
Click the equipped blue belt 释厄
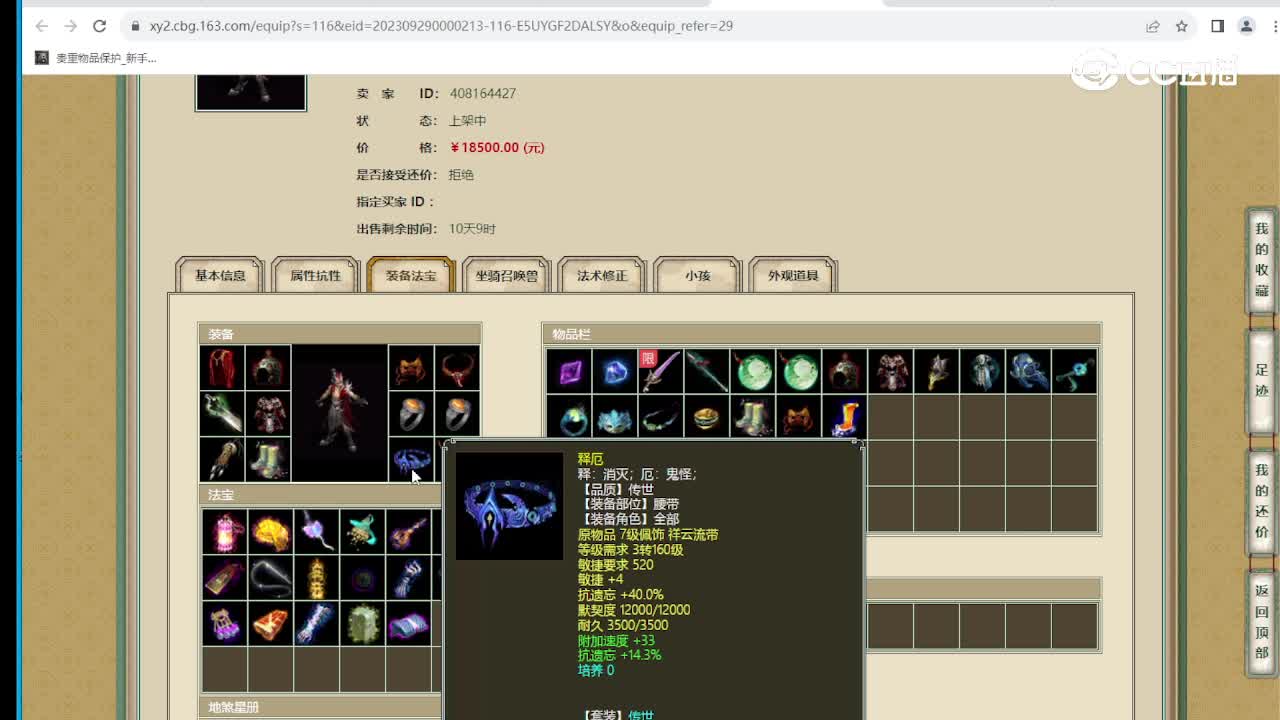[x=411, y=460]
